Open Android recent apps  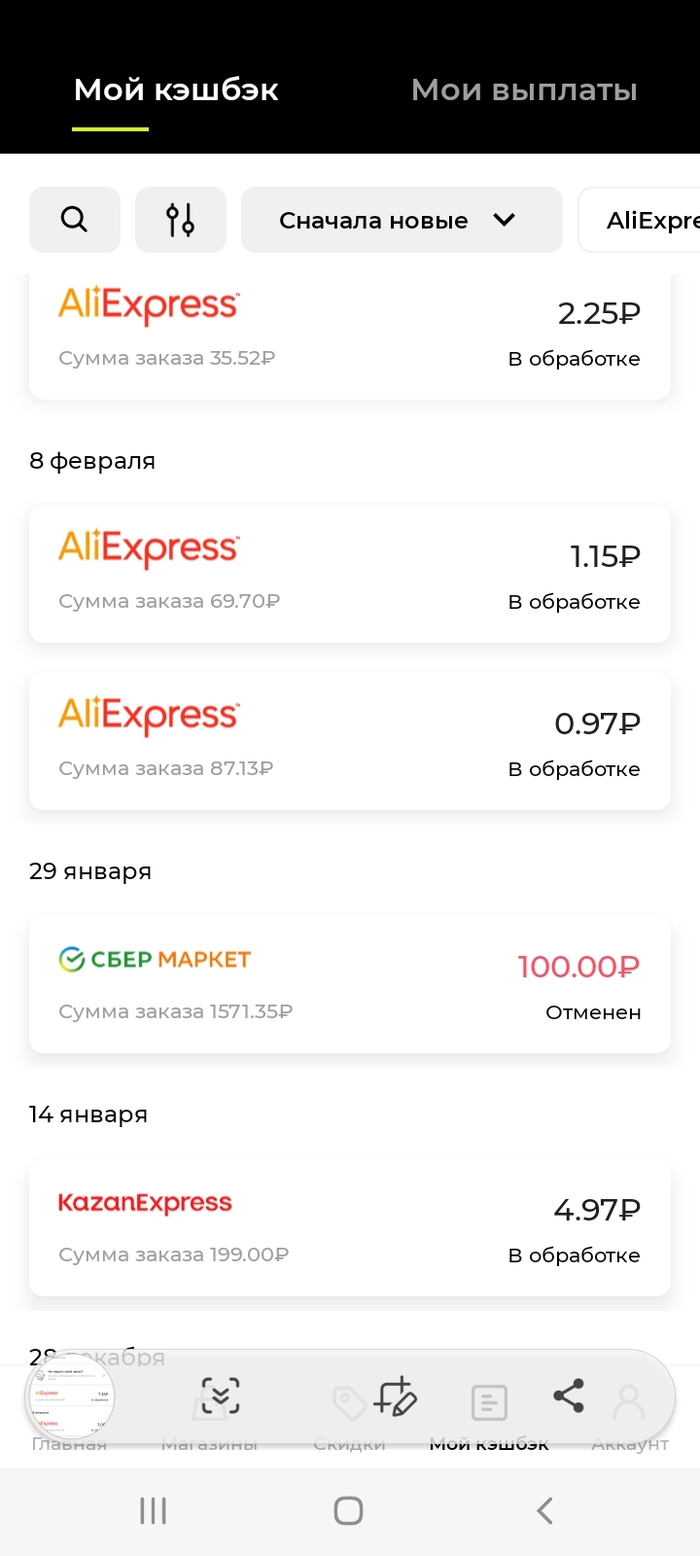point(153,1510)
